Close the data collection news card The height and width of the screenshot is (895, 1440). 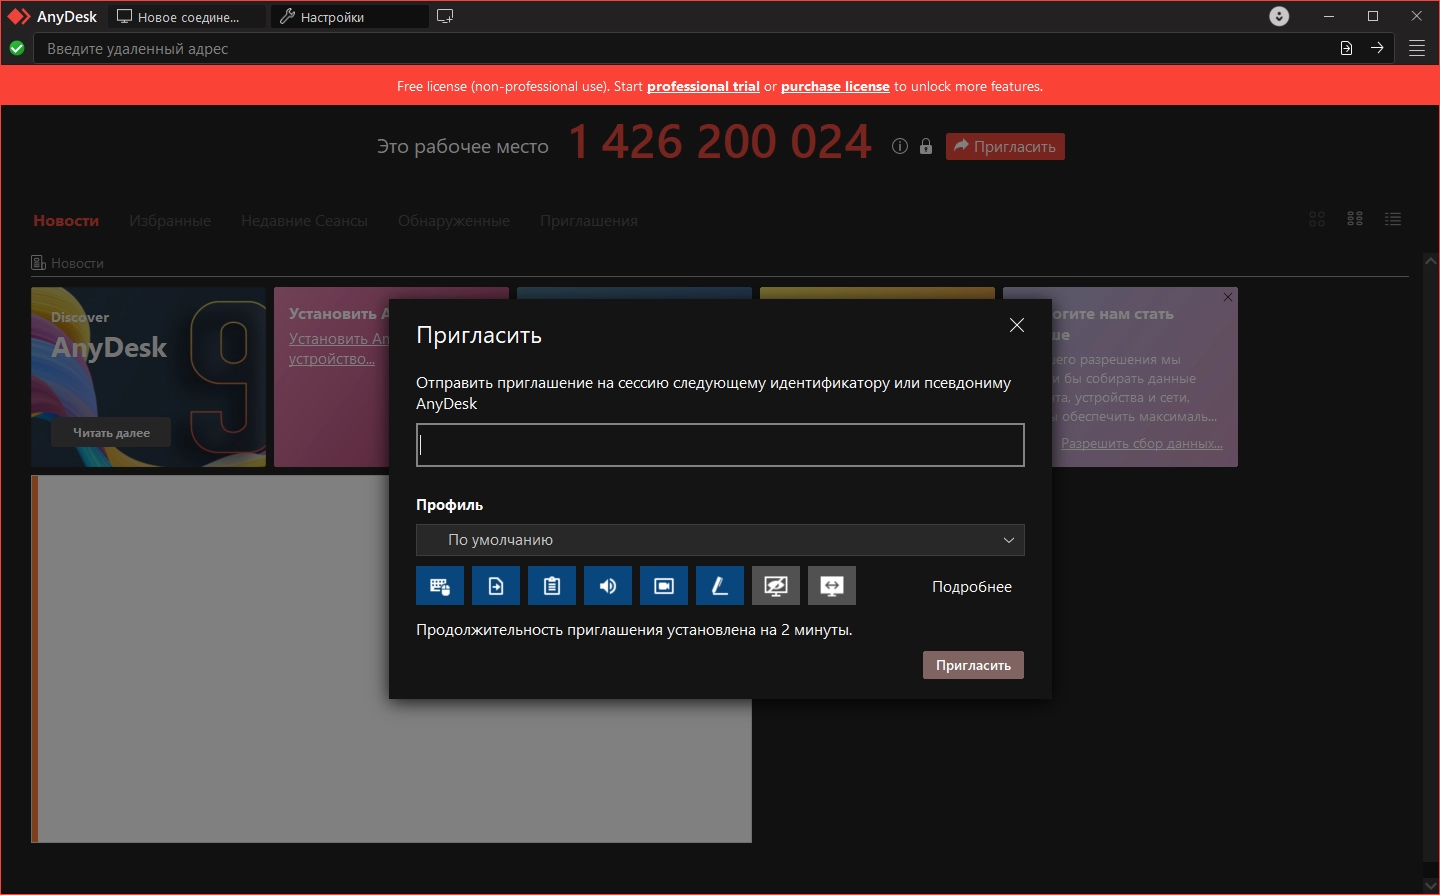[x=1228, y=297]
